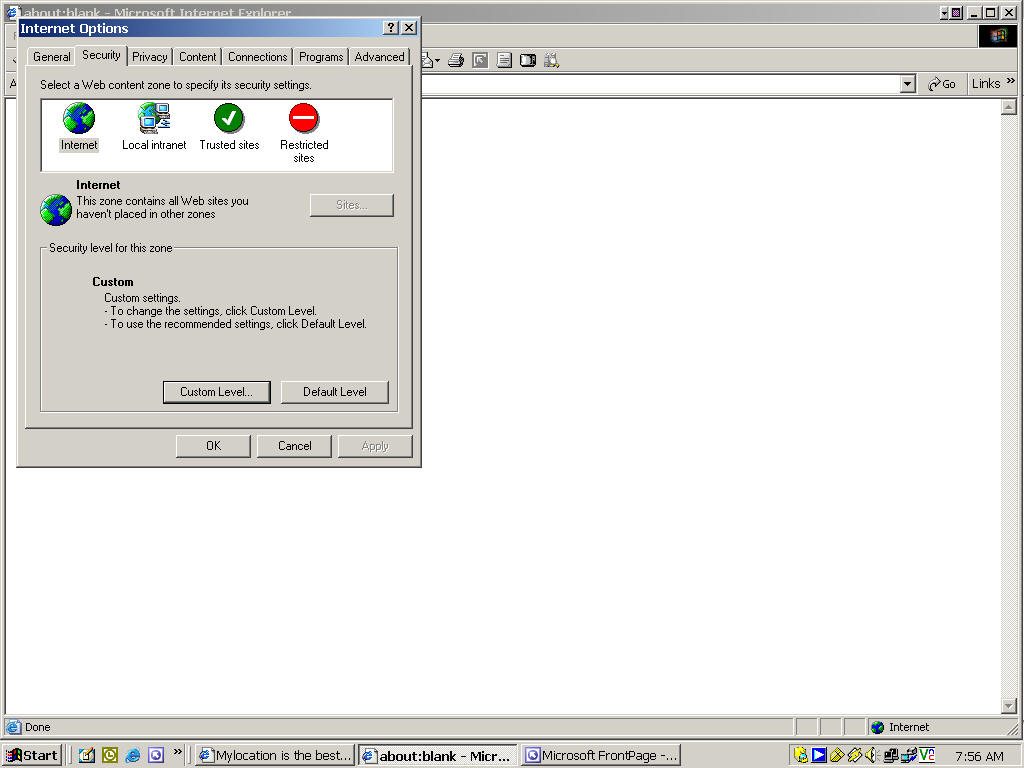Expand the Links toolbar chevron

pyautogui.click(x=1011, y=81)
